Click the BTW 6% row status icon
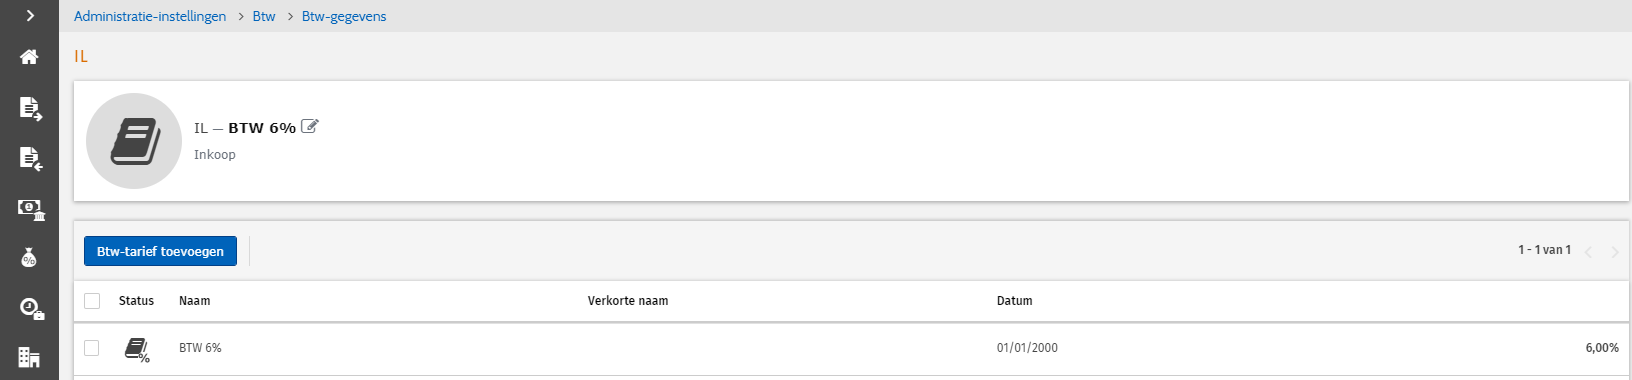1632x380 pixels. [137, 349]
